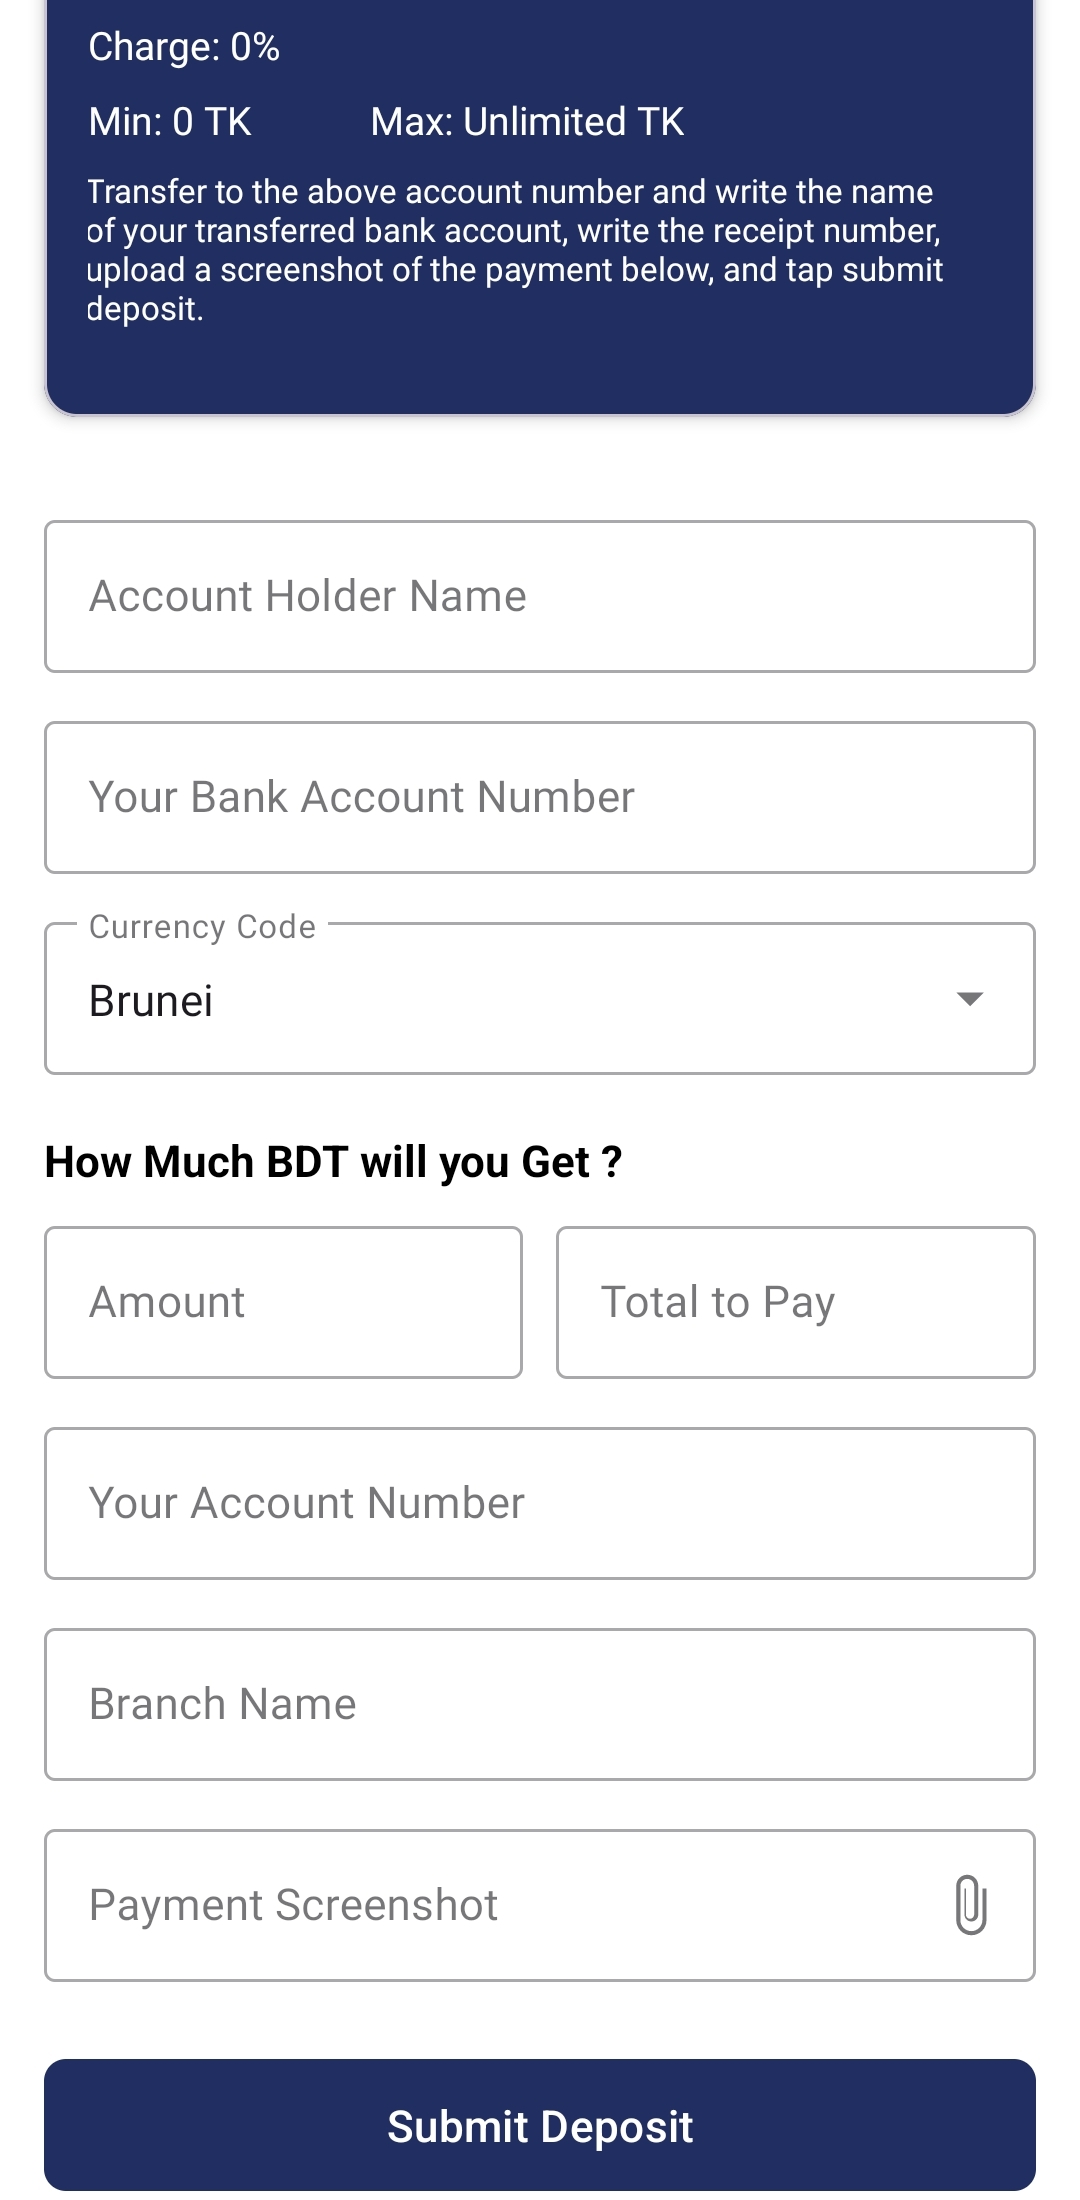This screenshot has height=2200, width=1080.
Task: Tap the 'How Much BDT will you Get ?' heading
Action: pyautogui.click(x=334, y=1162)
